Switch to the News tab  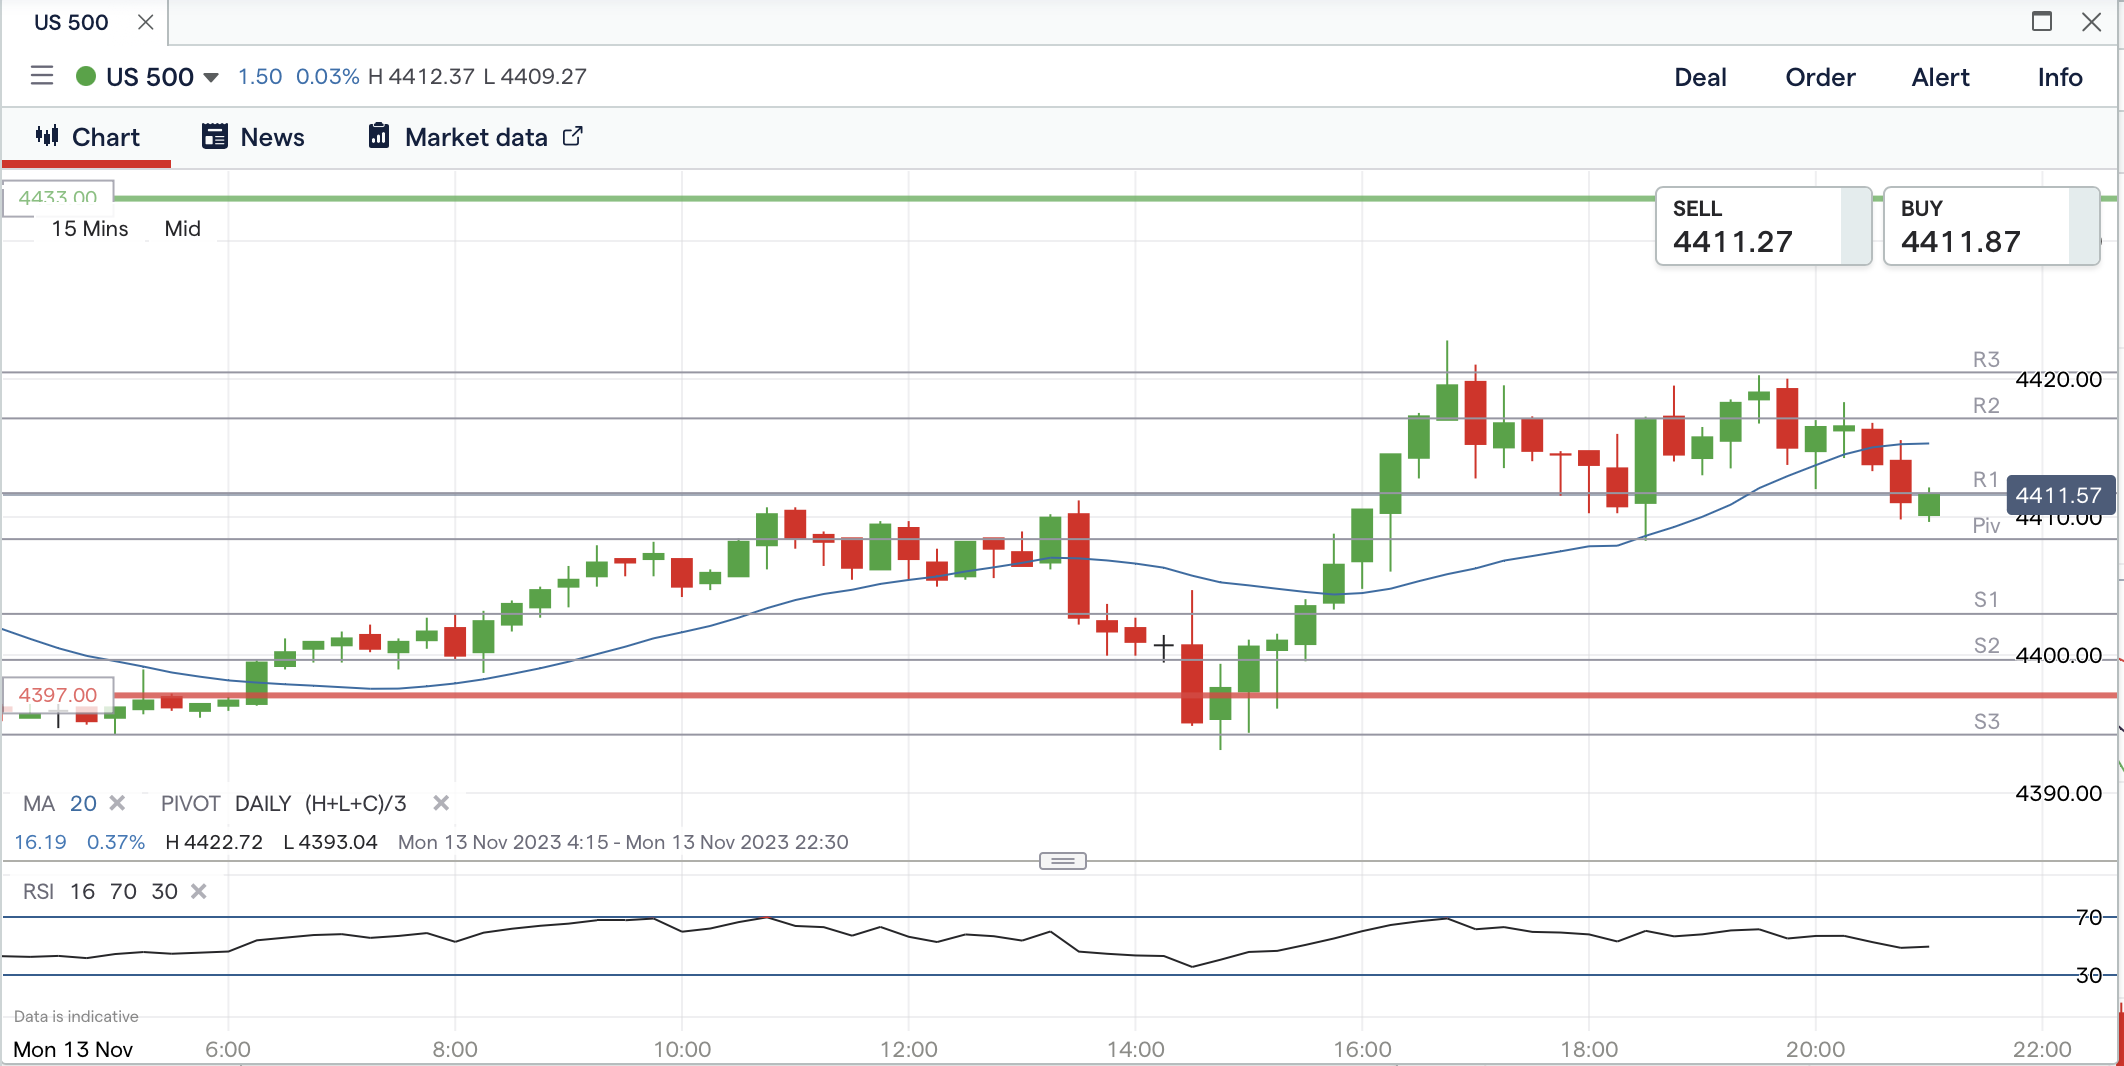pos(253,137)
